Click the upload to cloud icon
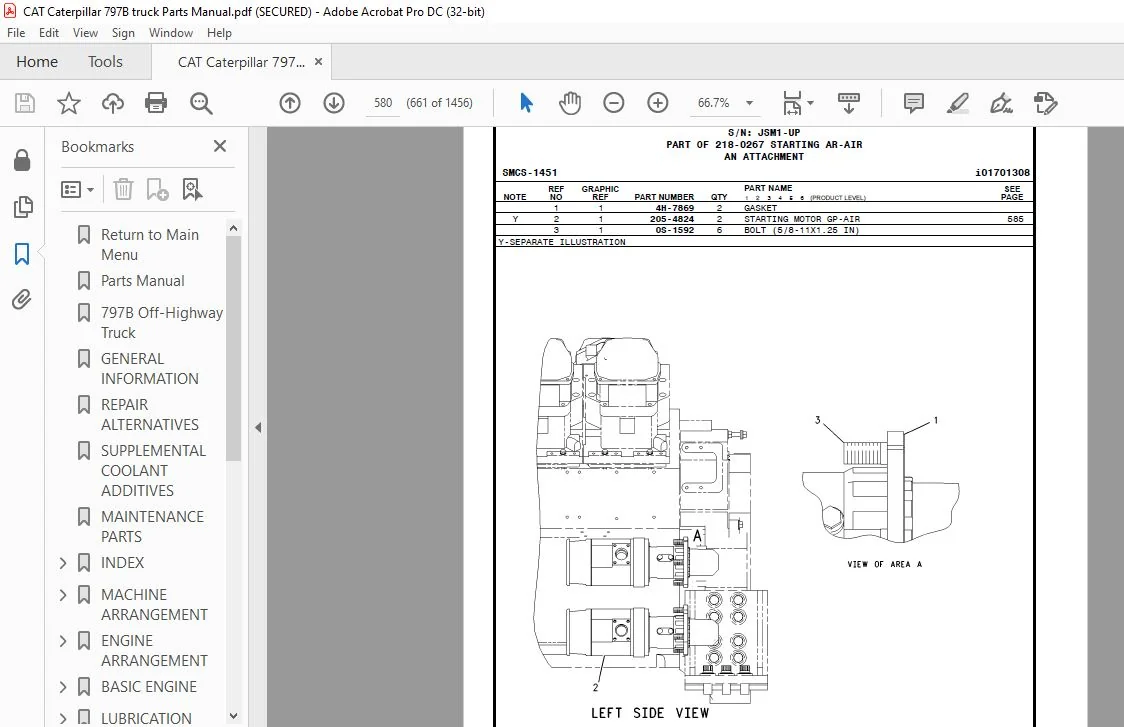The width and height of the screenshot is (1124, 727). [113, 103]
